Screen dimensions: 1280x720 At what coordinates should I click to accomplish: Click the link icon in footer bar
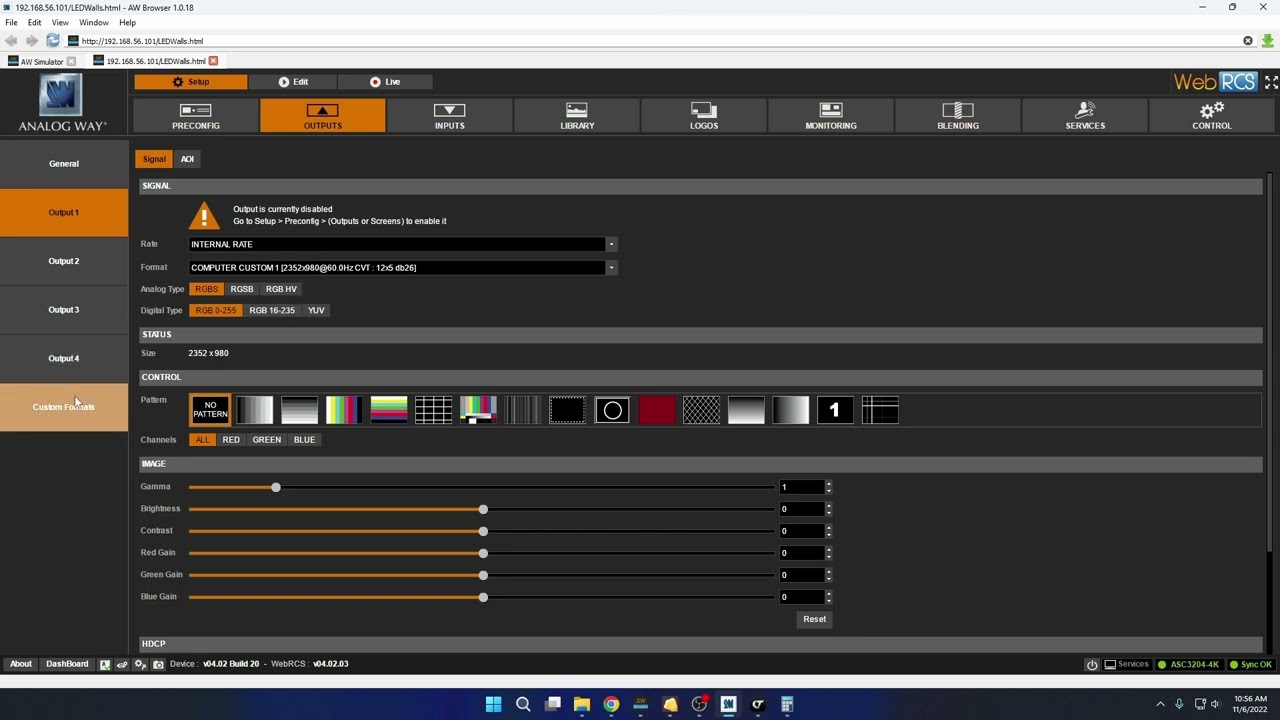[x=122, y=664]
